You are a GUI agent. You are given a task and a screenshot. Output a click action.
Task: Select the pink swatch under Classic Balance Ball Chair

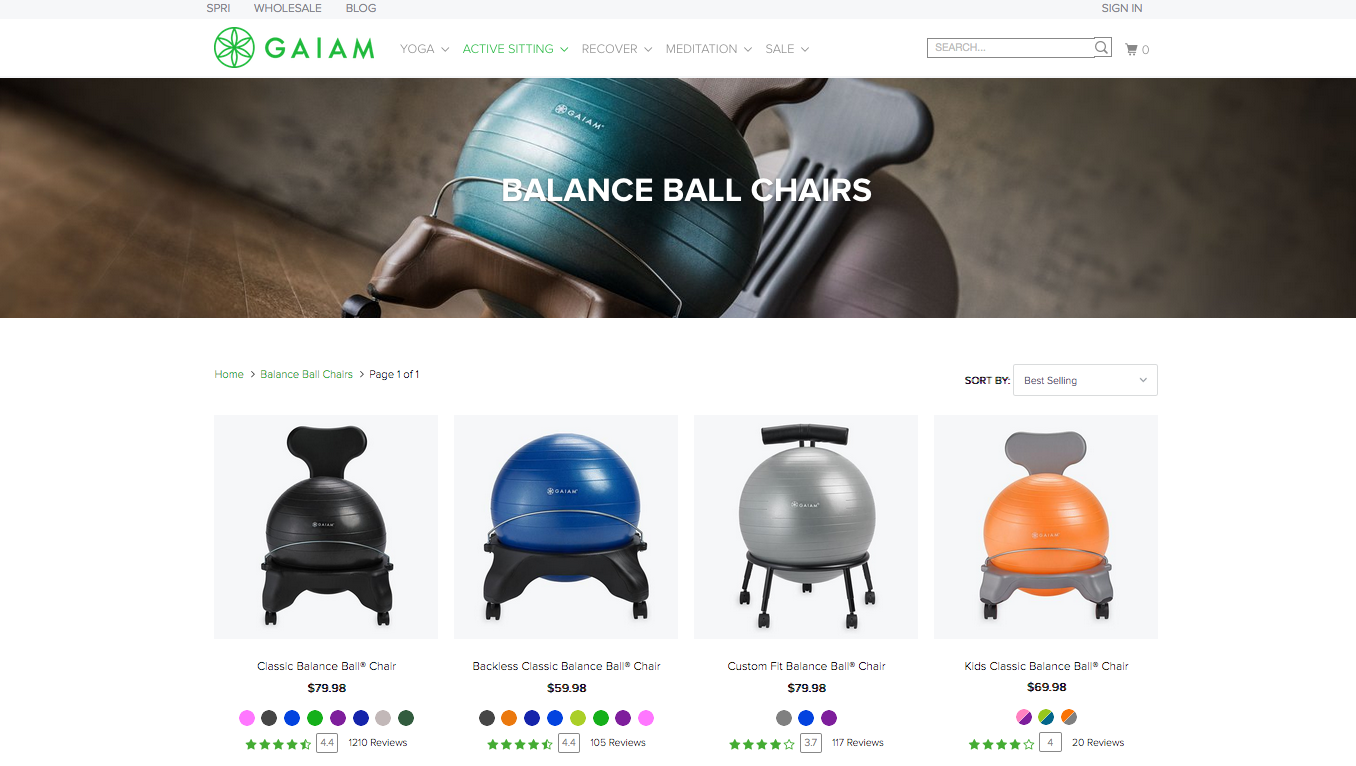tap(247, 718)
